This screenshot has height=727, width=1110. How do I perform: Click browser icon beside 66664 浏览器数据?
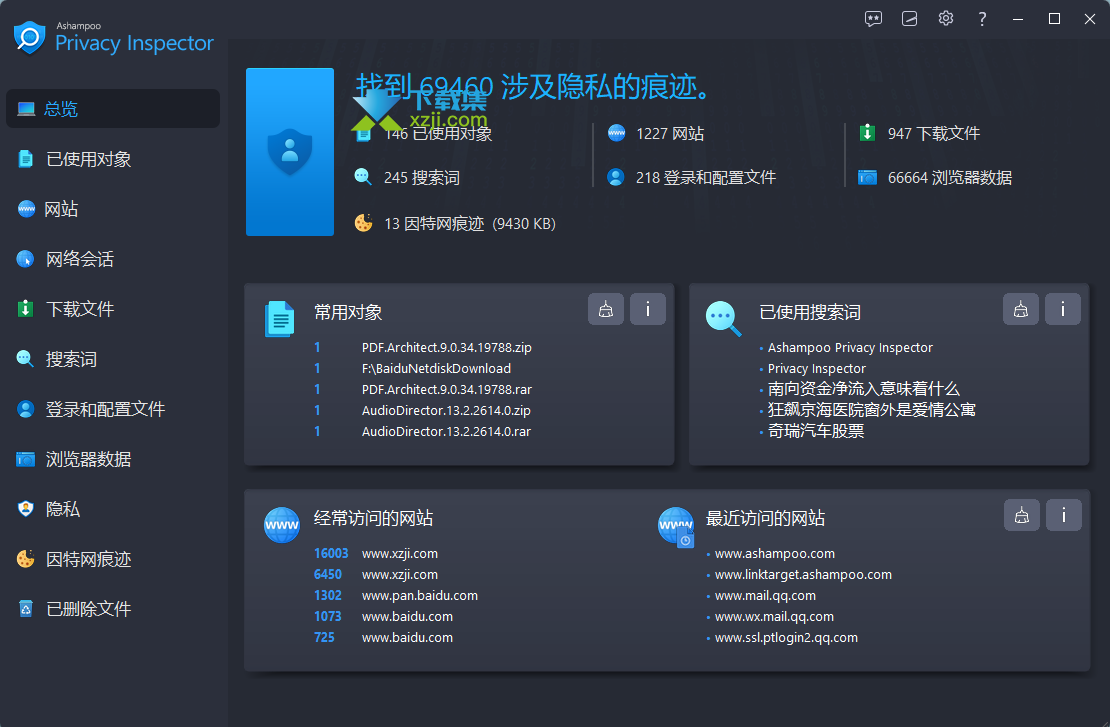click(x=867, y=177)
